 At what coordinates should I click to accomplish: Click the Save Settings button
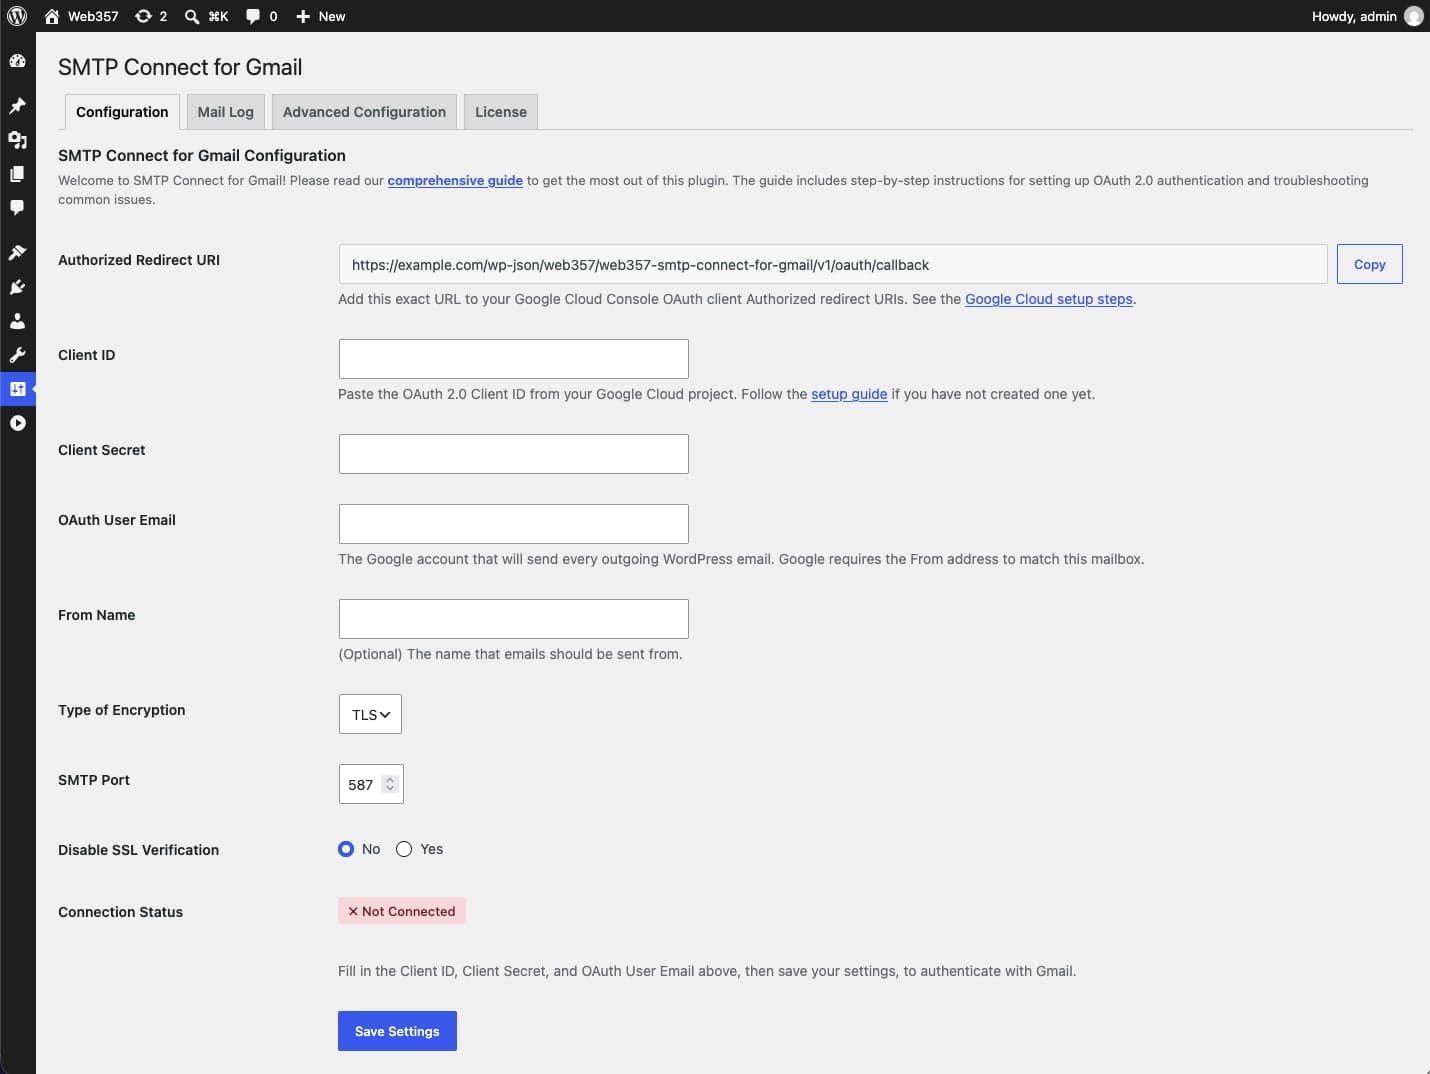(397, 1031)
